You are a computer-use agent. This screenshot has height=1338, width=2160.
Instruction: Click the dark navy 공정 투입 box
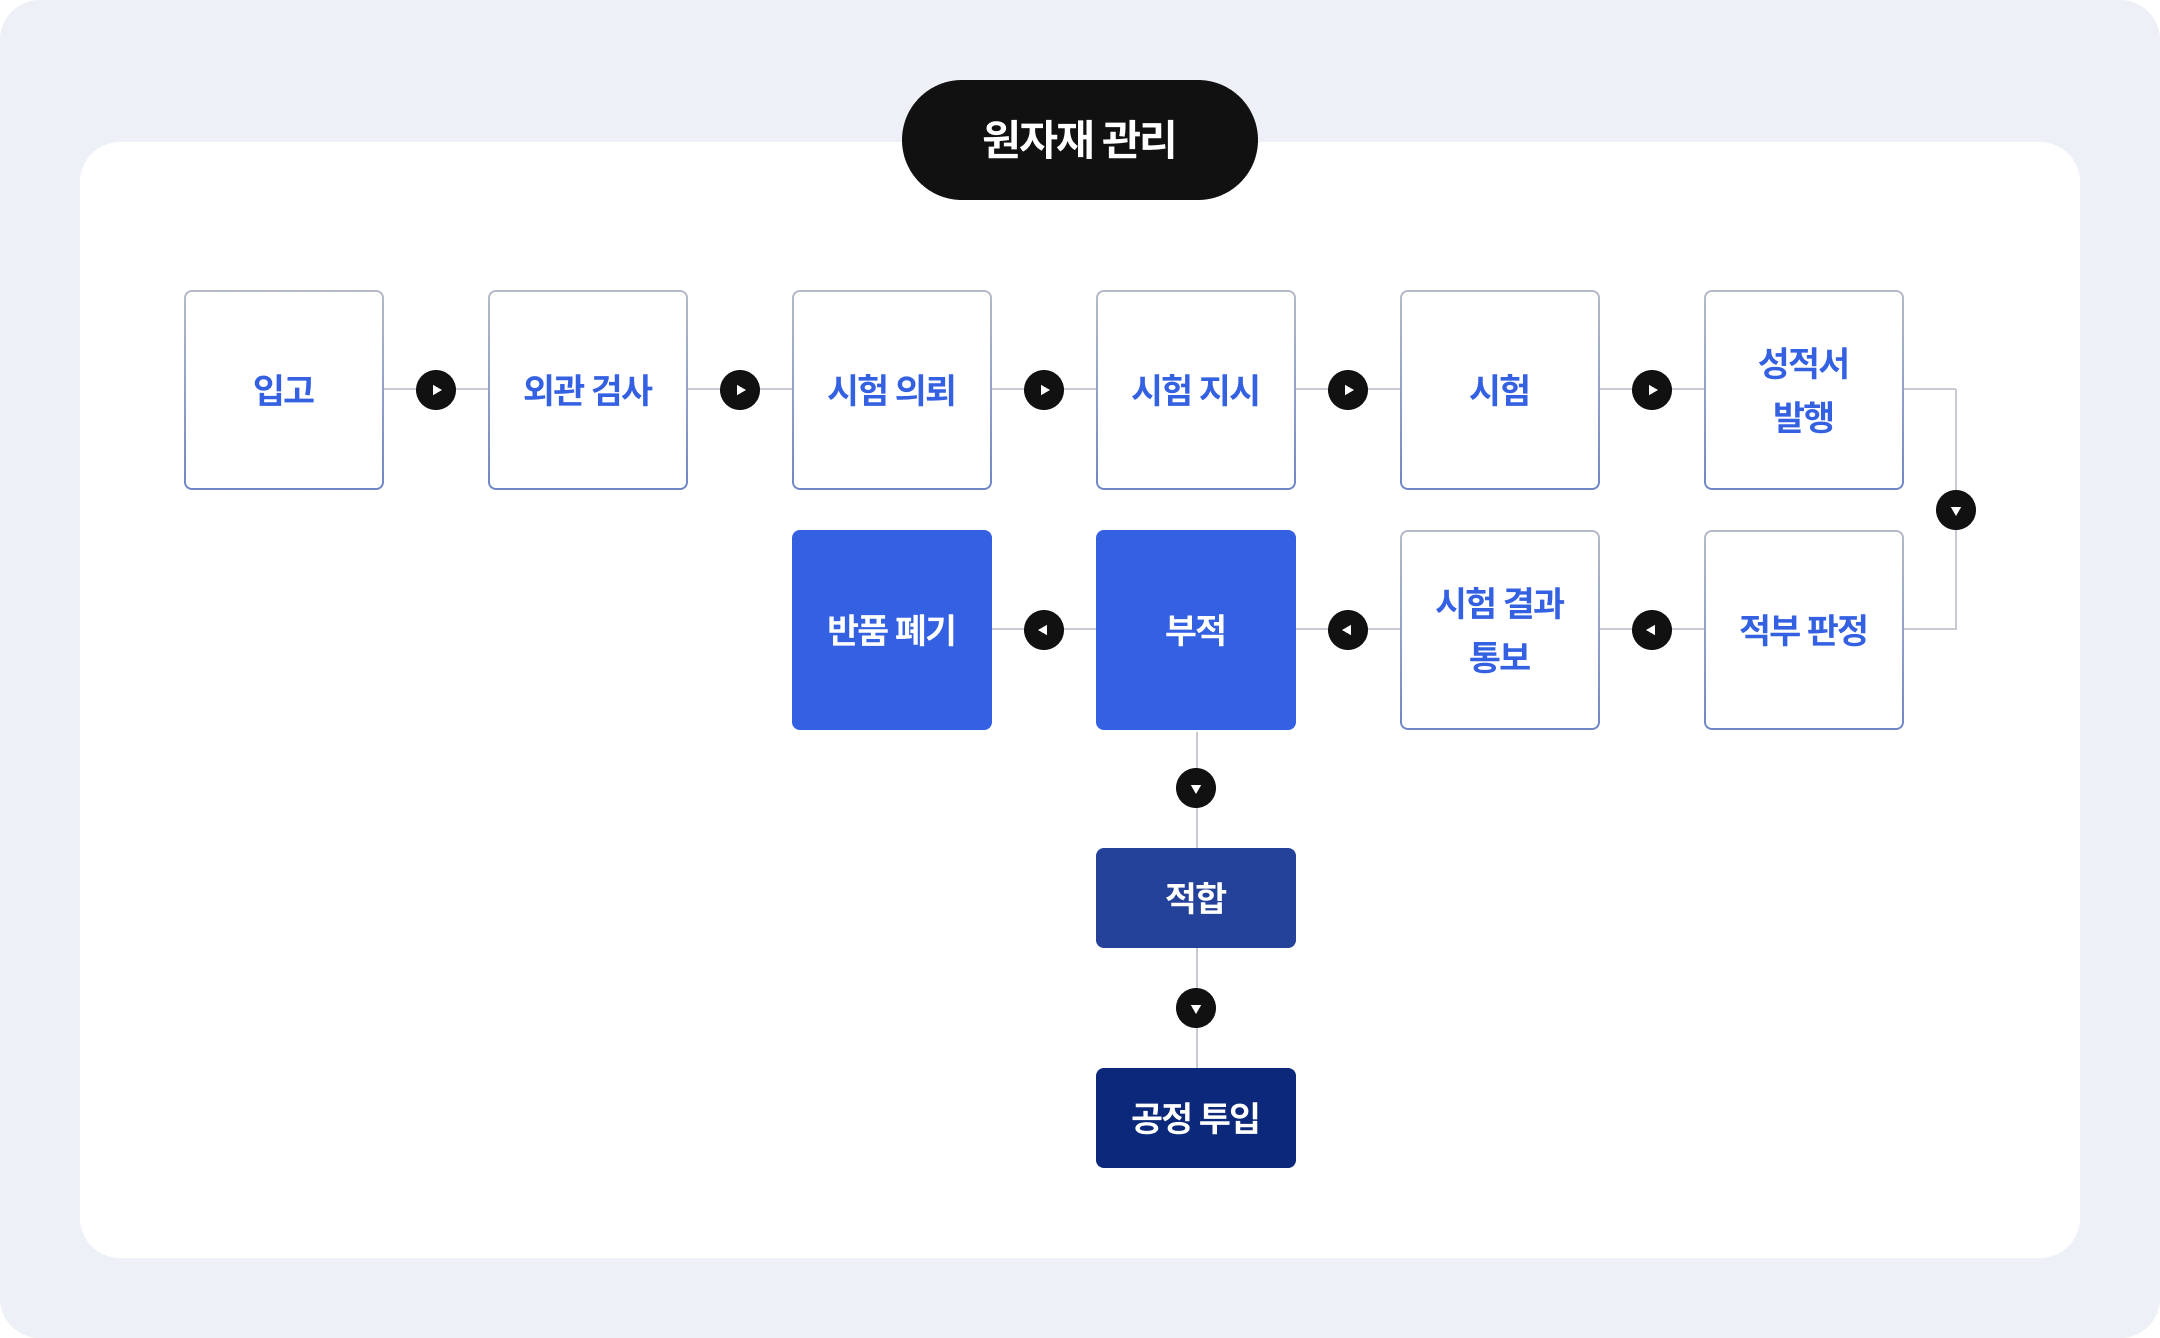point(1196,1118)
